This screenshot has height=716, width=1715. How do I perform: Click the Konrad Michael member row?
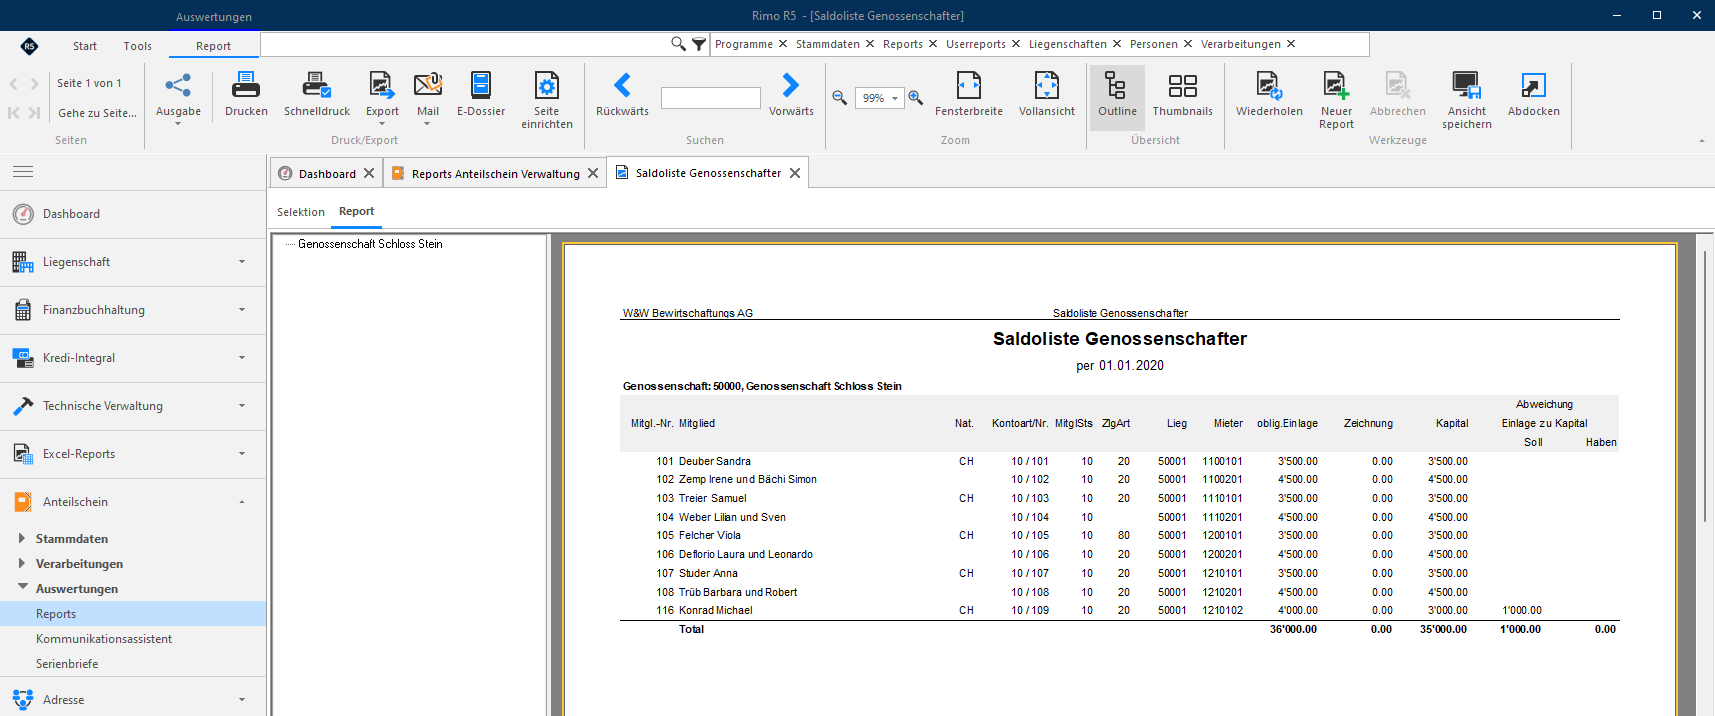[x=1119, y=610]
